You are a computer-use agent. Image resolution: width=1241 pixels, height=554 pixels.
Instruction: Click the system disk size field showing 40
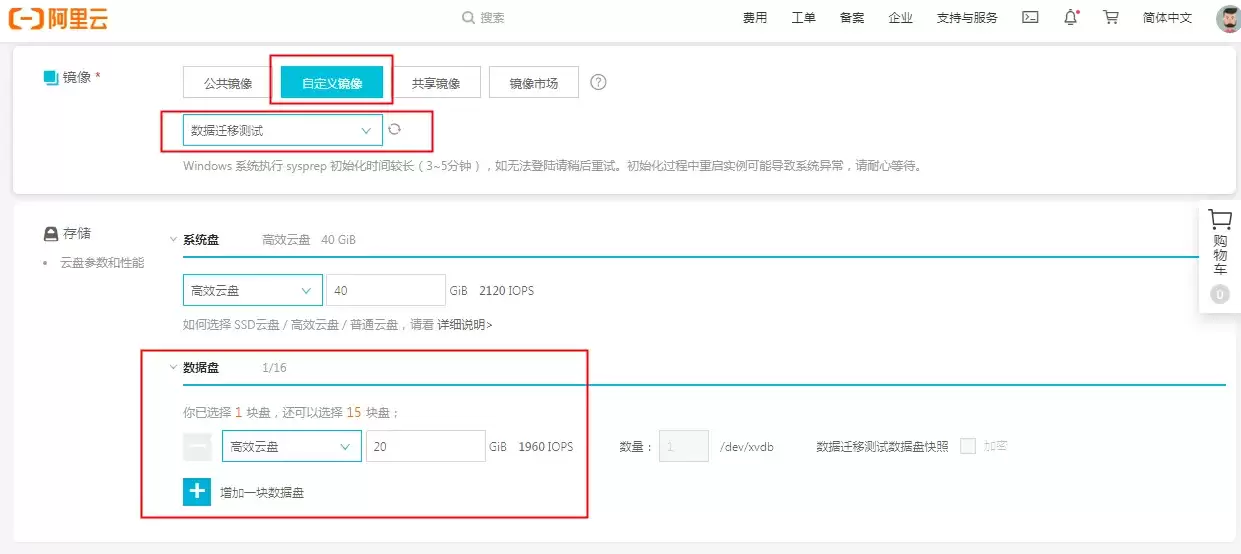386,290
